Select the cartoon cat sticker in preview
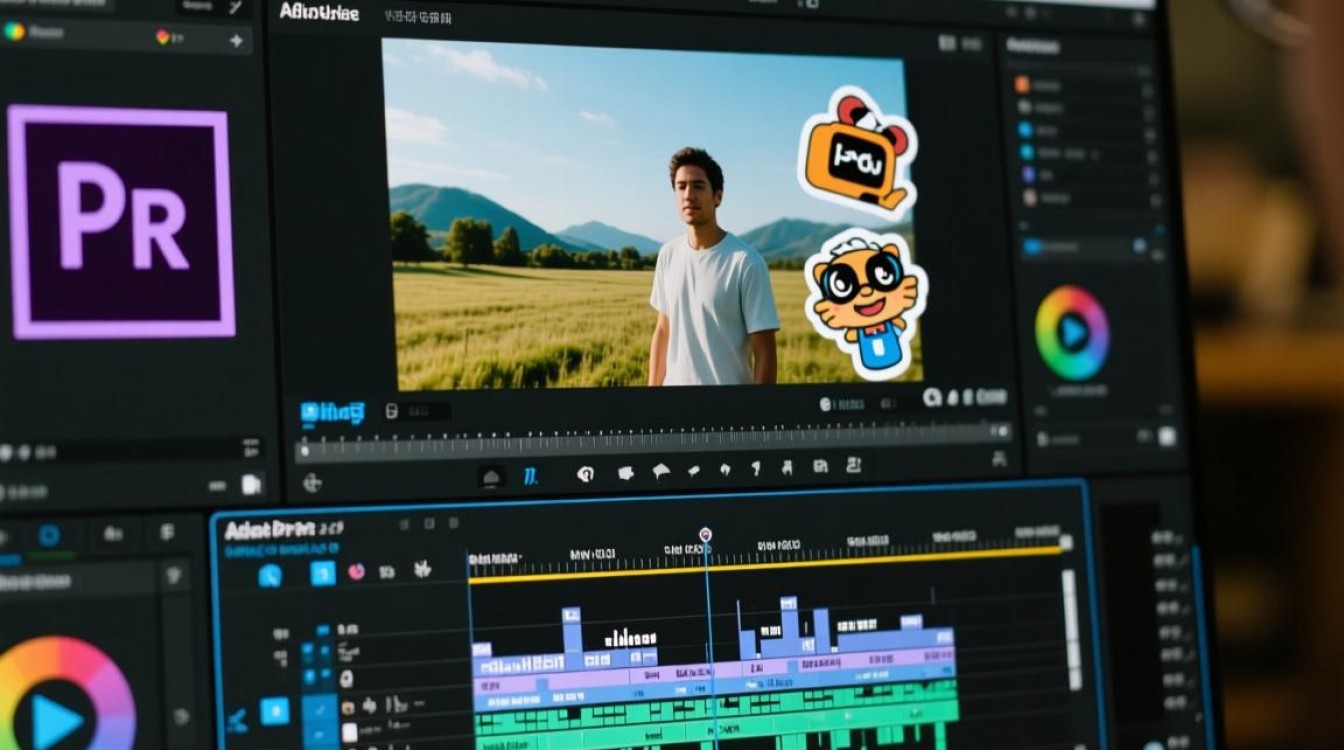1344x750 pixels. click(x=866, y=299)
